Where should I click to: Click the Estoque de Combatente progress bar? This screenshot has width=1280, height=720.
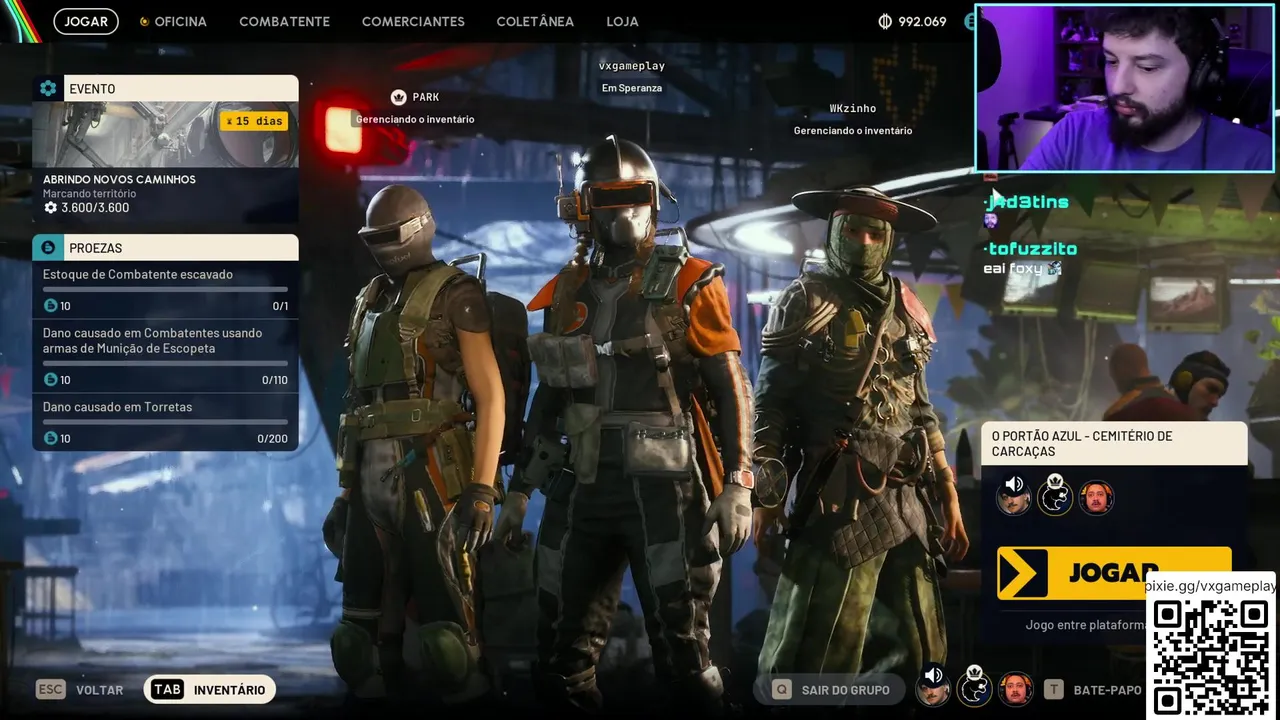tap(165, 289)
